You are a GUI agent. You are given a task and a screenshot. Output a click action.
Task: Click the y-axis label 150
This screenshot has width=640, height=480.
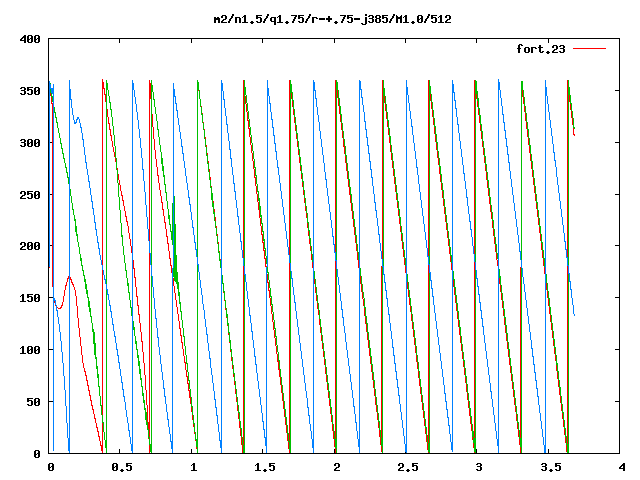(30, 298)
